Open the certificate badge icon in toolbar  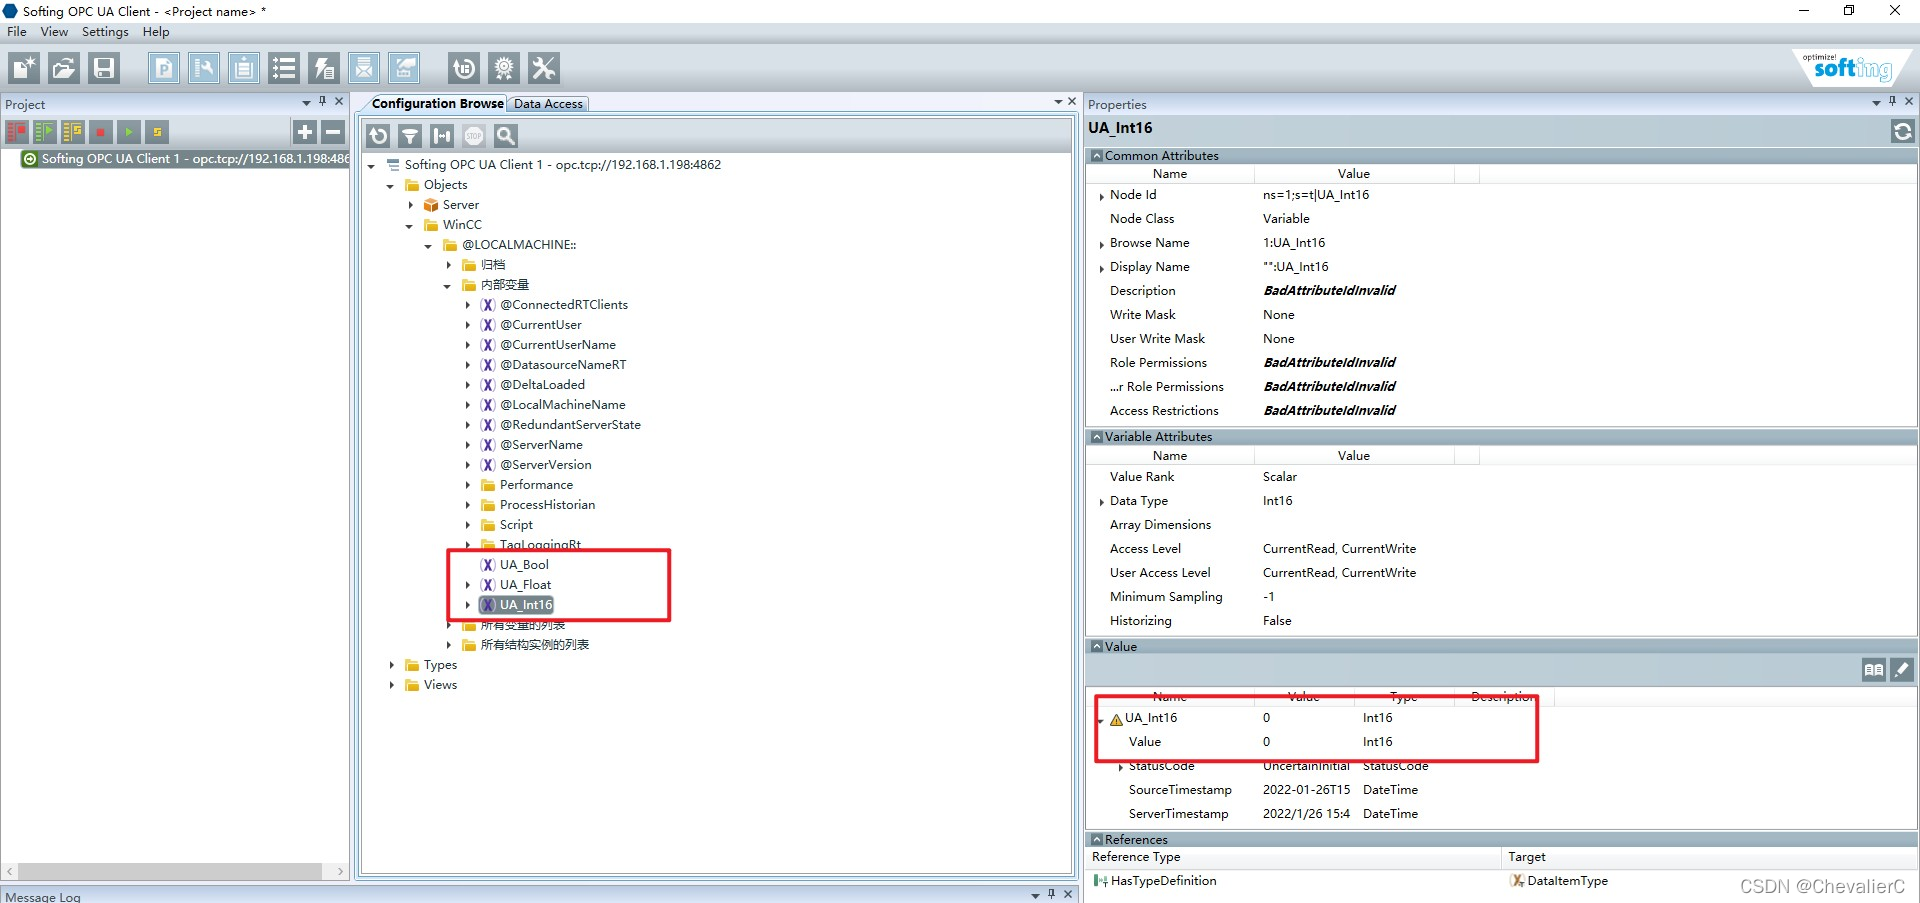point(504,68)
